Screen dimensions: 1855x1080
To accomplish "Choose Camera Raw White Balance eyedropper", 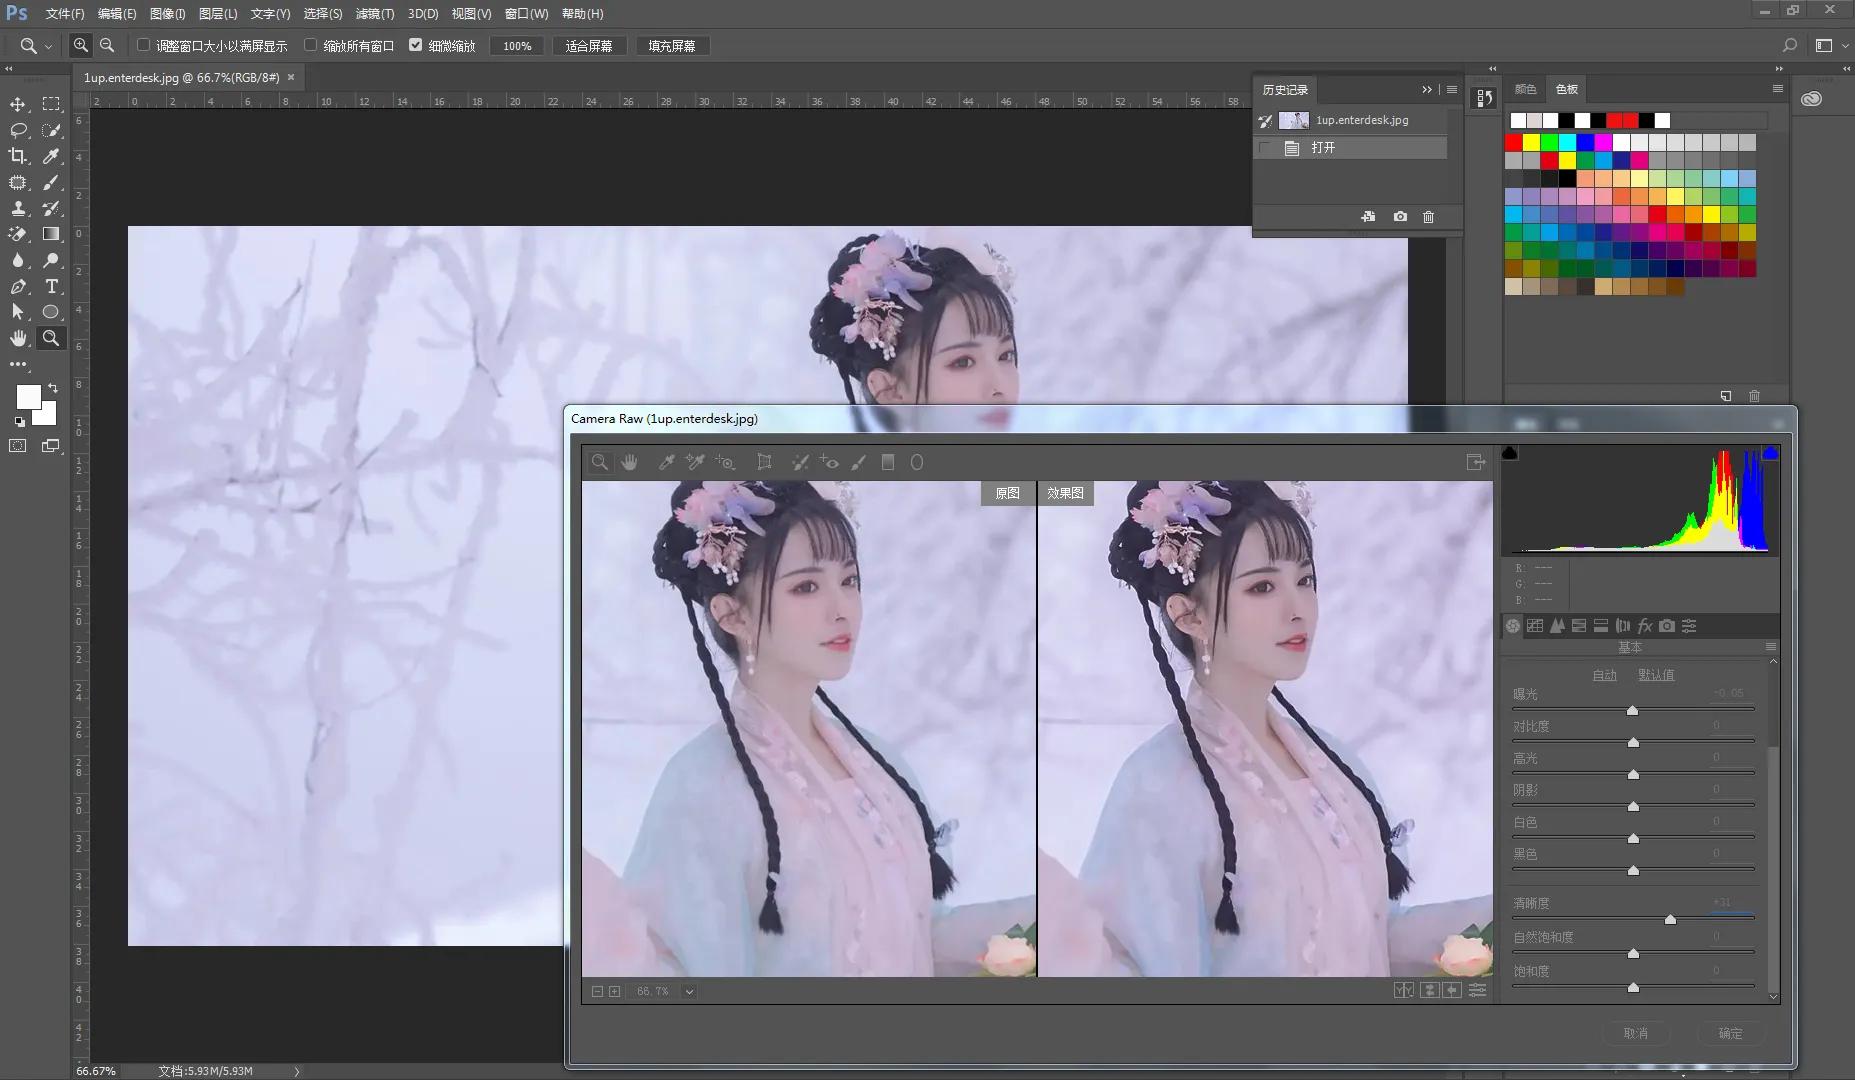I will (666, 462).
